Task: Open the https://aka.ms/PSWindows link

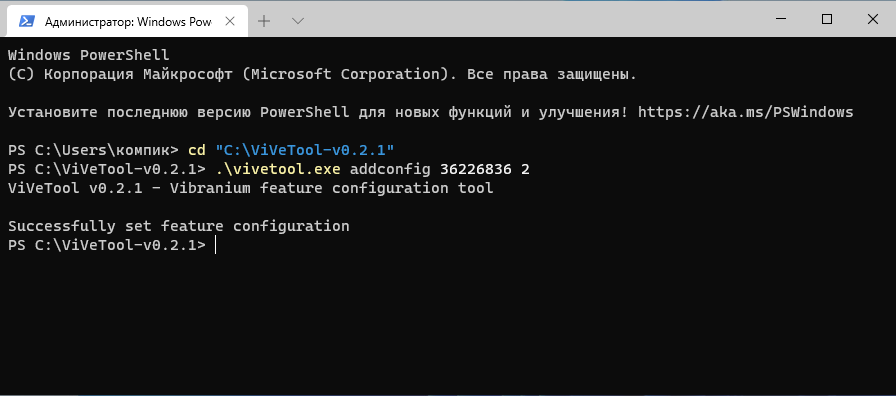Action: click(745, 112)
